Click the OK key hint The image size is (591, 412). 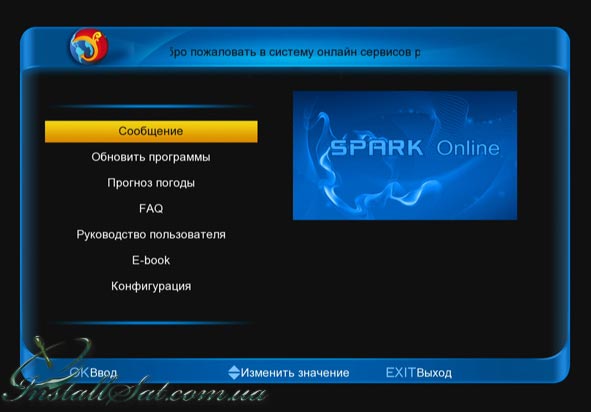pos(79,372)
